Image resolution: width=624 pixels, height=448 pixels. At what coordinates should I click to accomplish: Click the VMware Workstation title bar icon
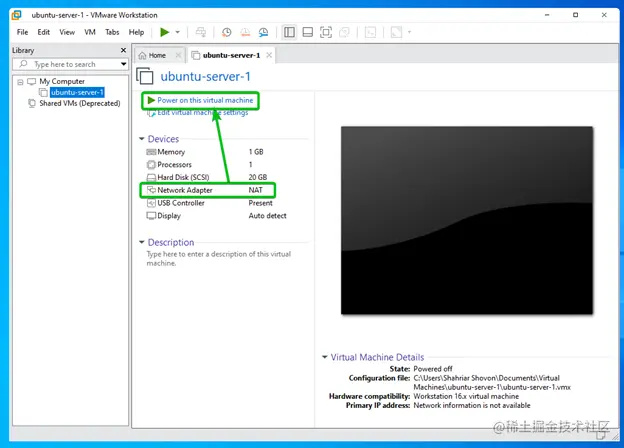(16, 15)
